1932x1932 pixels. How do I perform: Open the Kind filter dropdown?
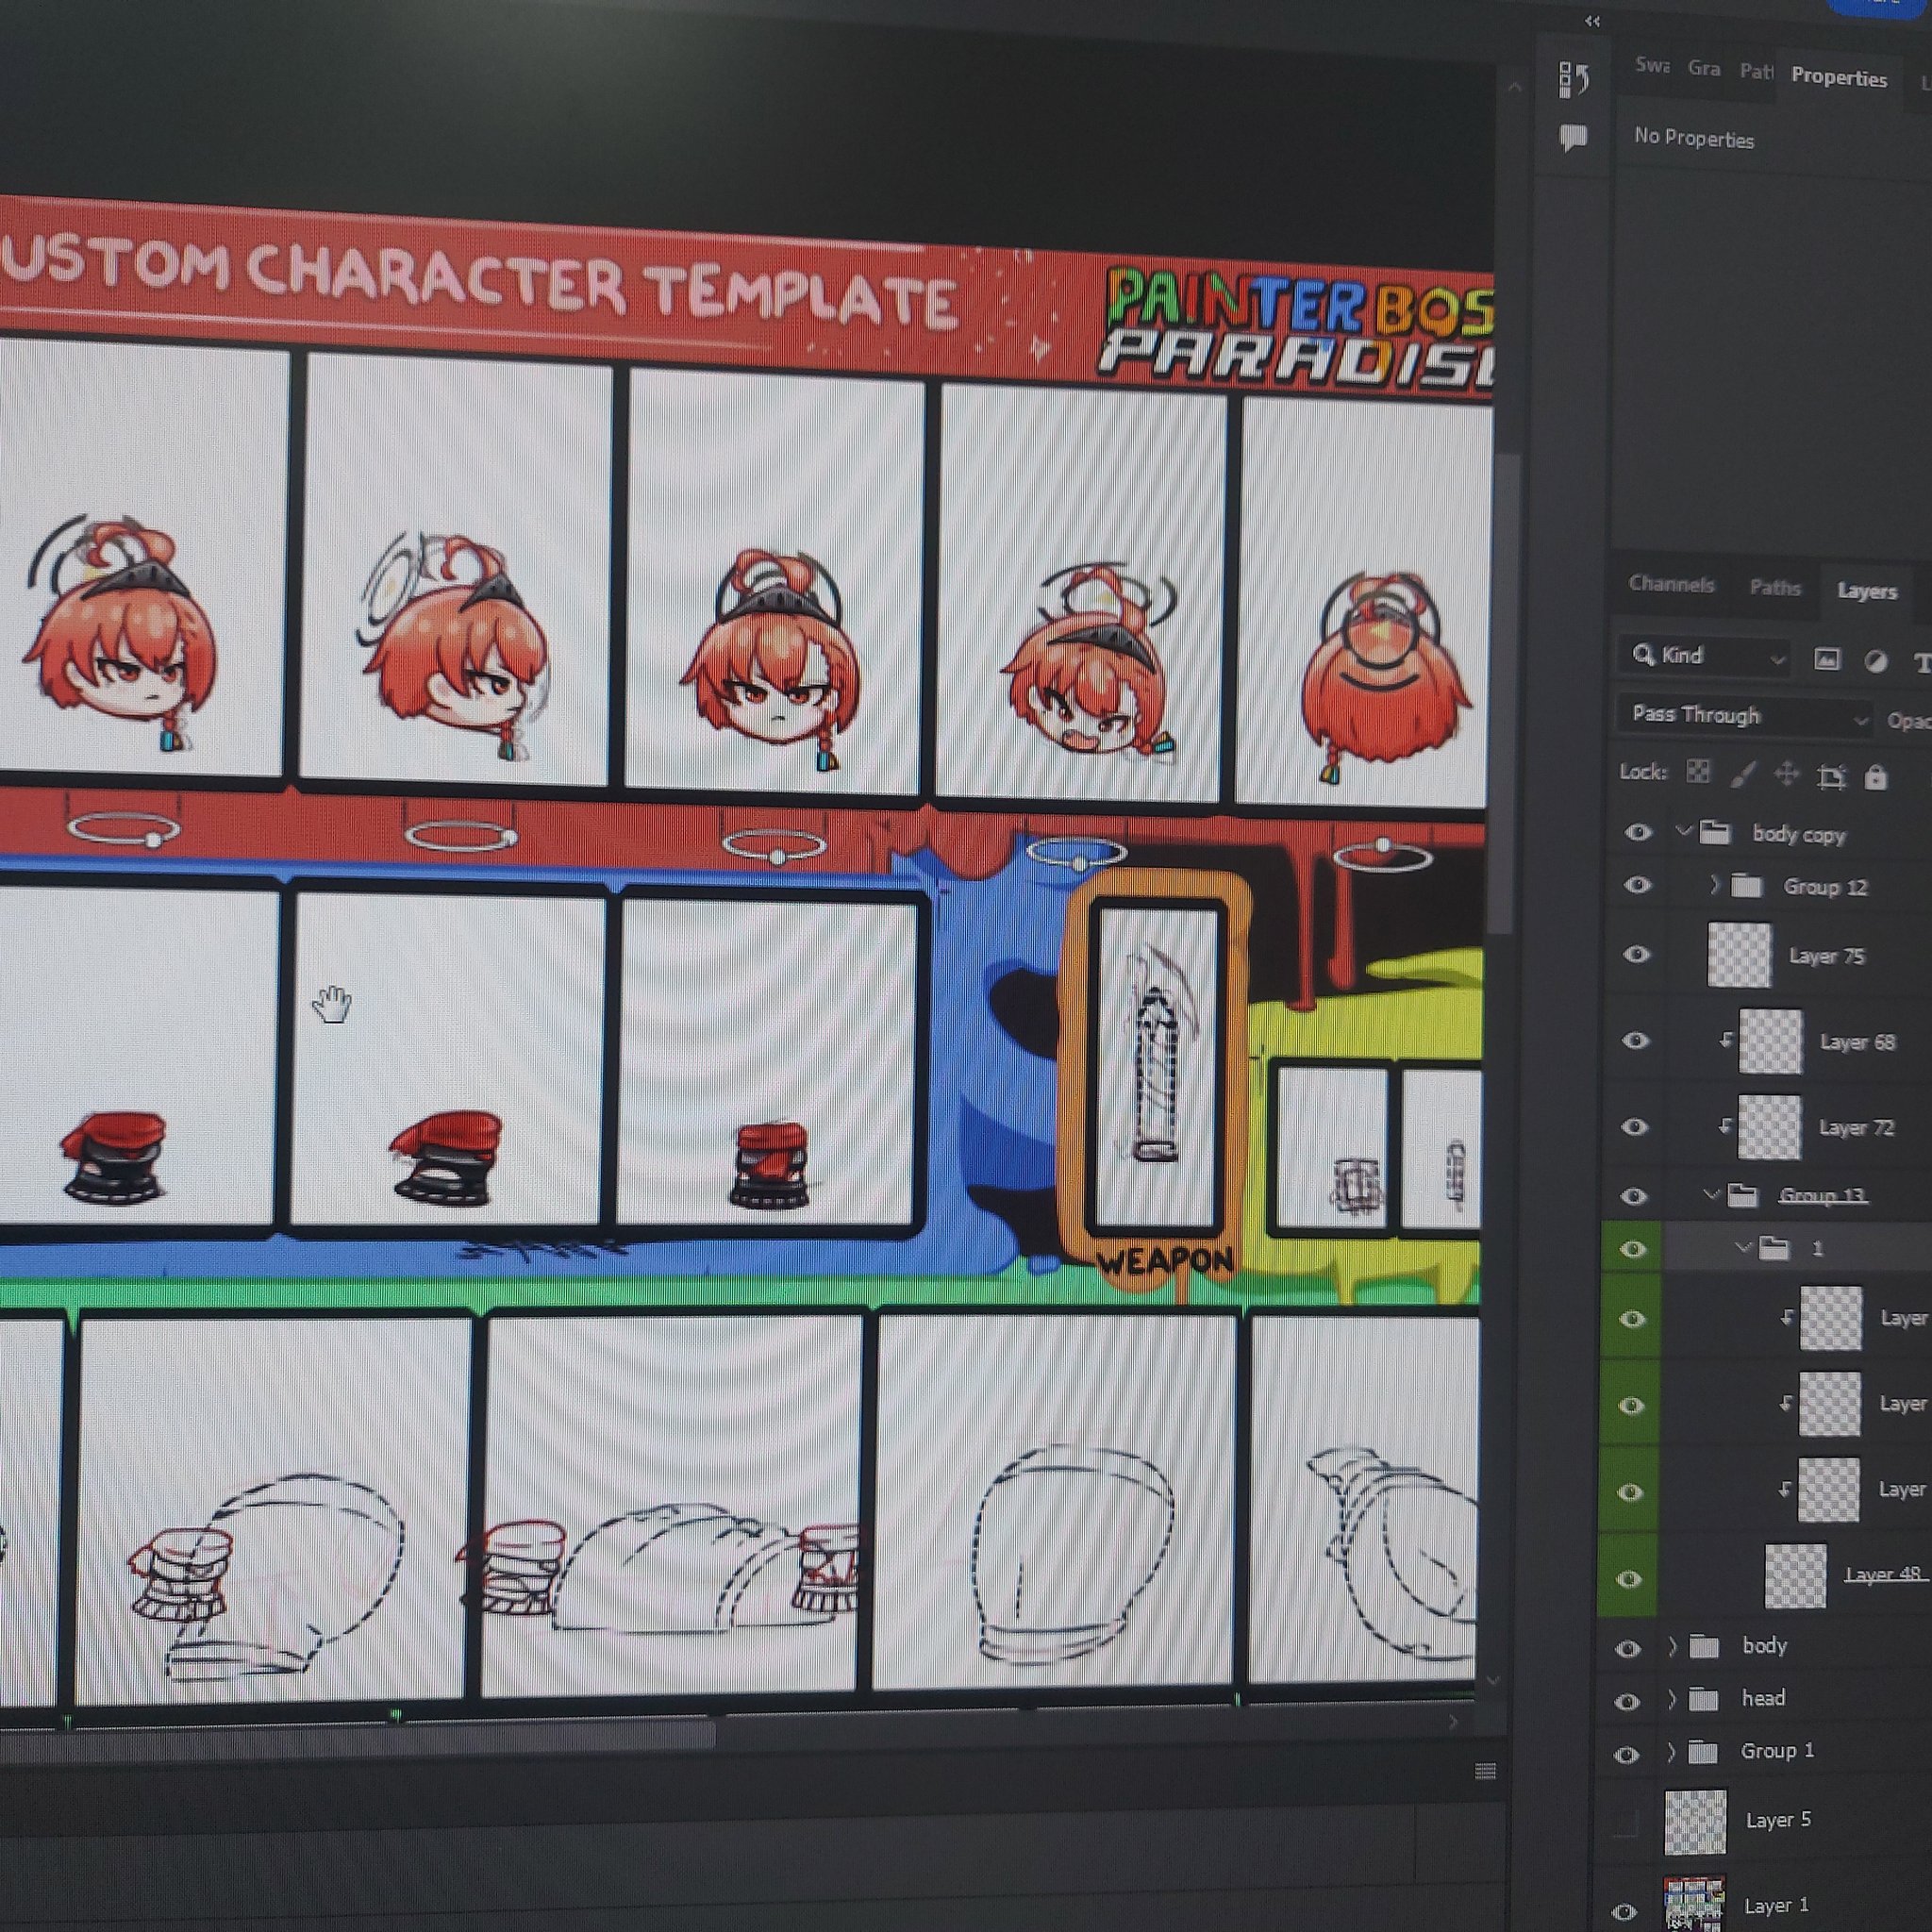coord(1704,657)
